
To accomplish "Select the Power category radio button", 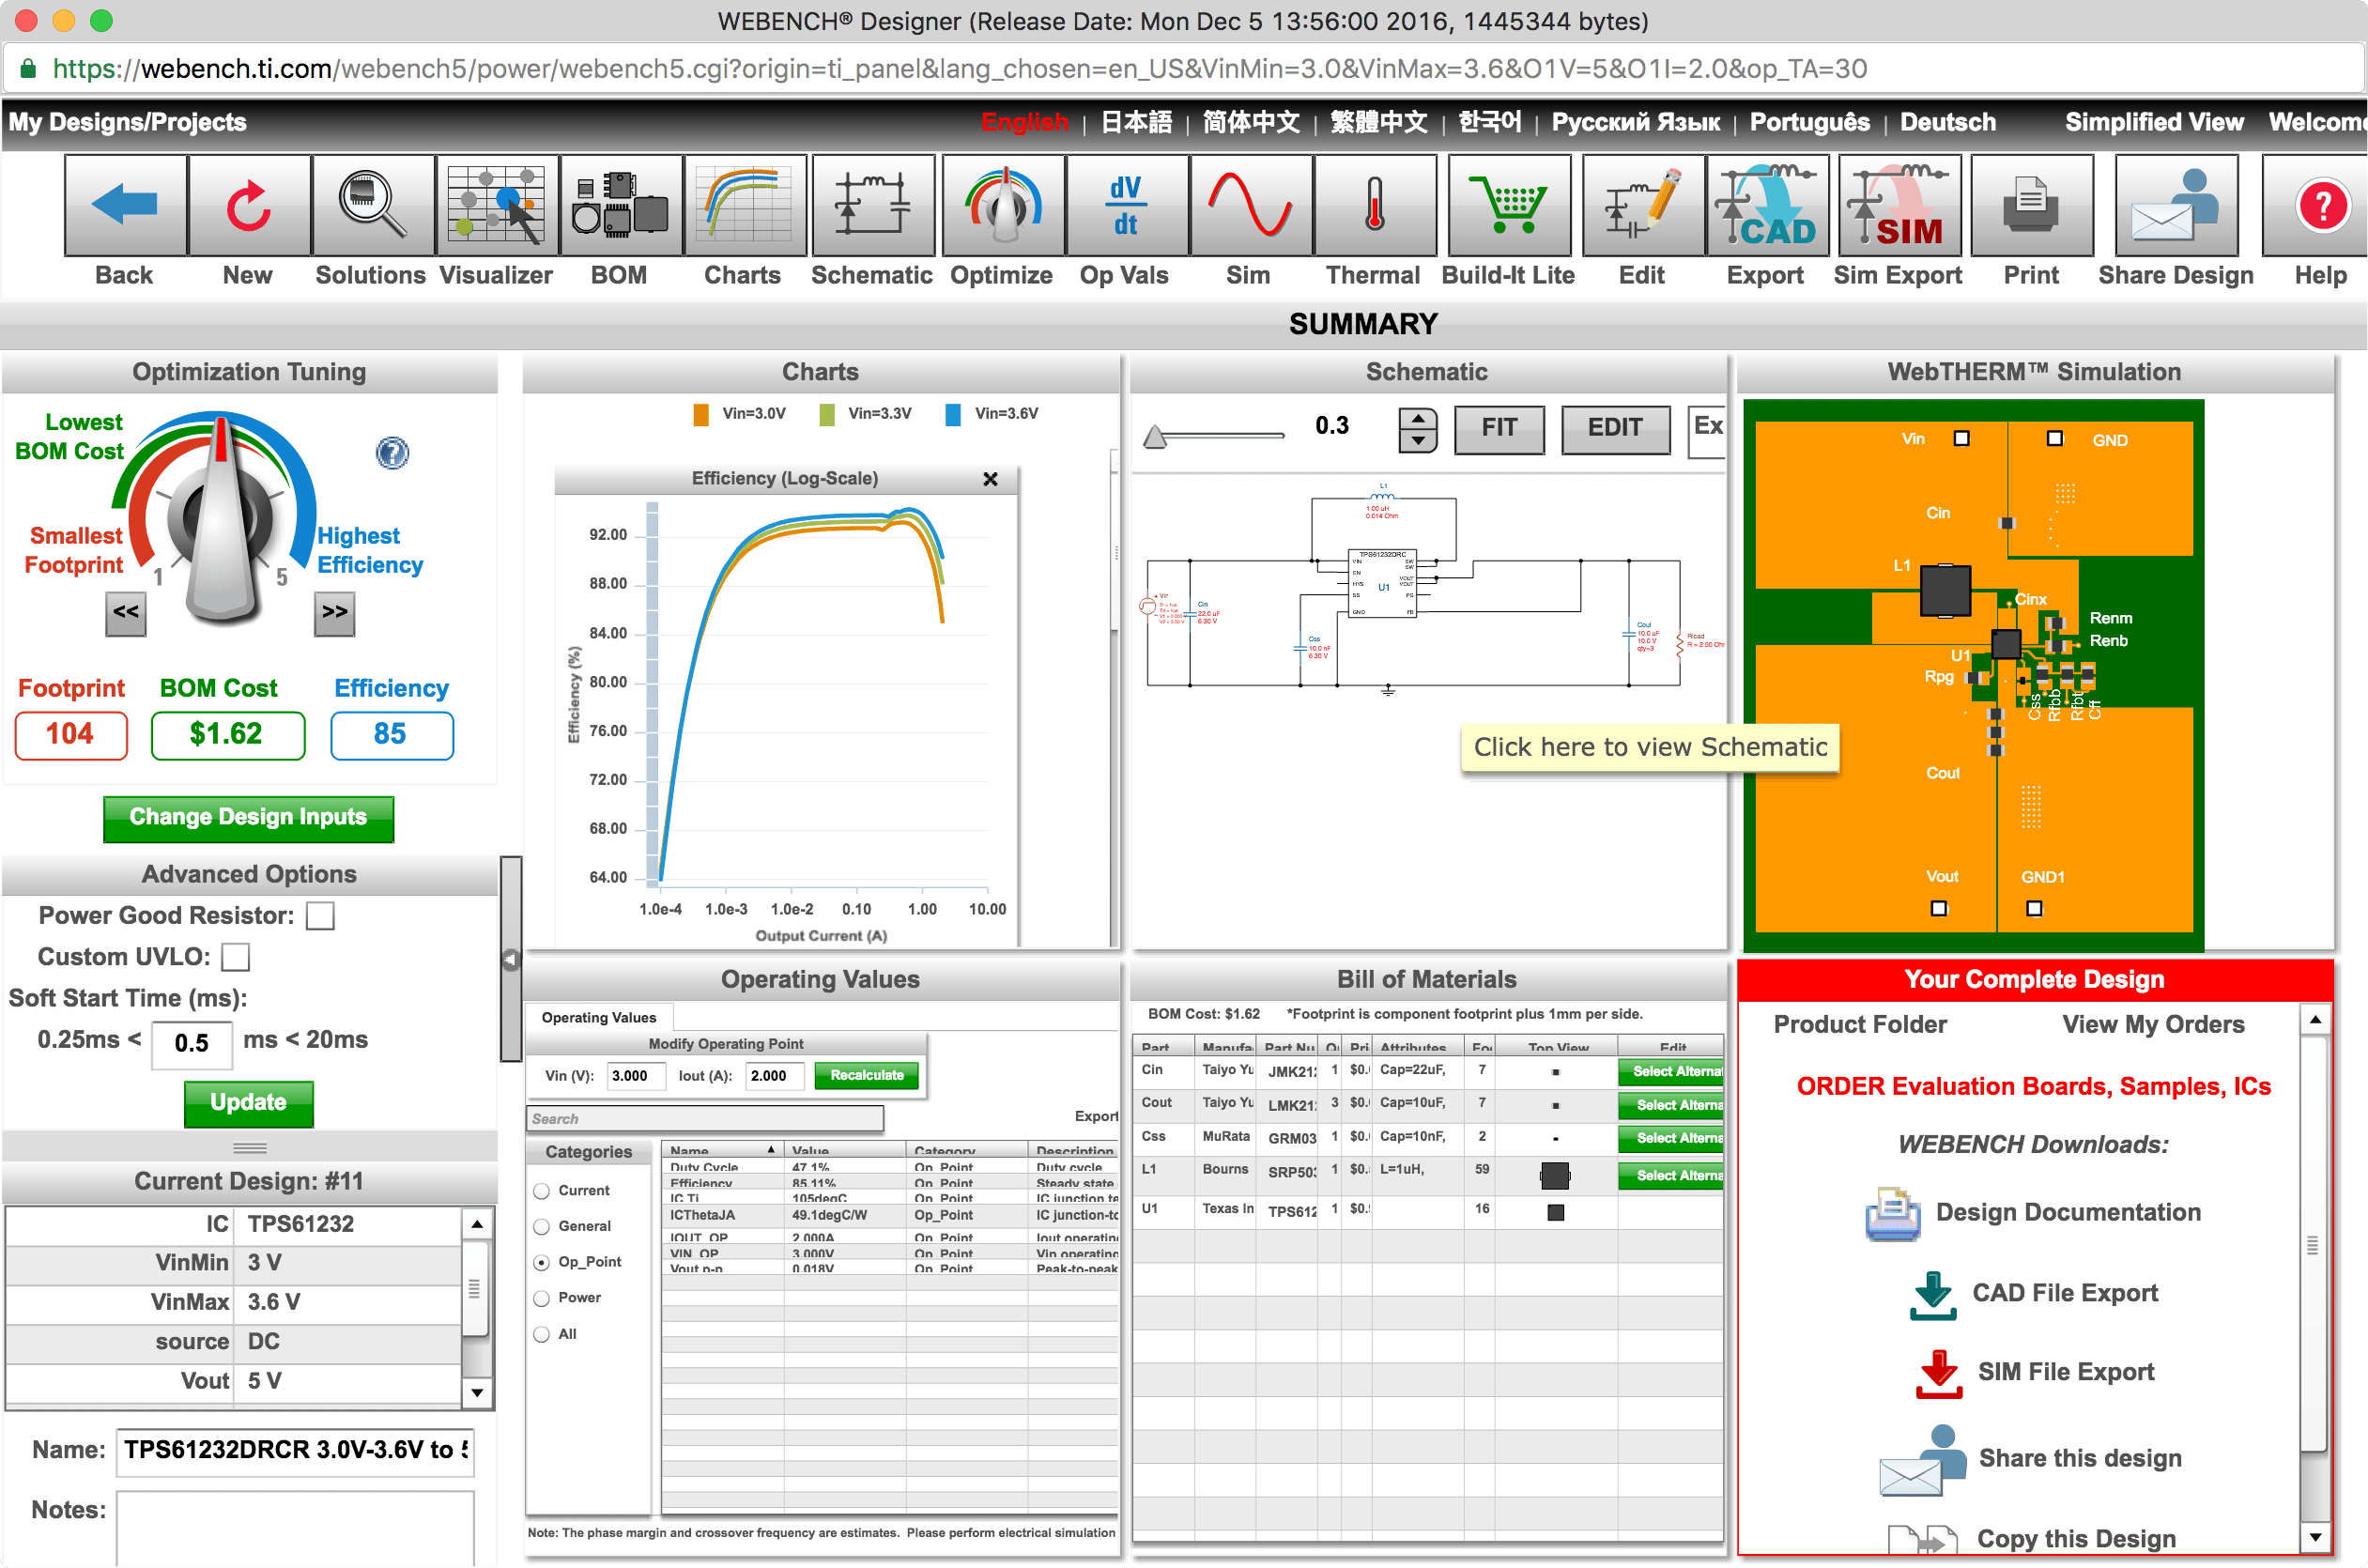I will 541,1297.
